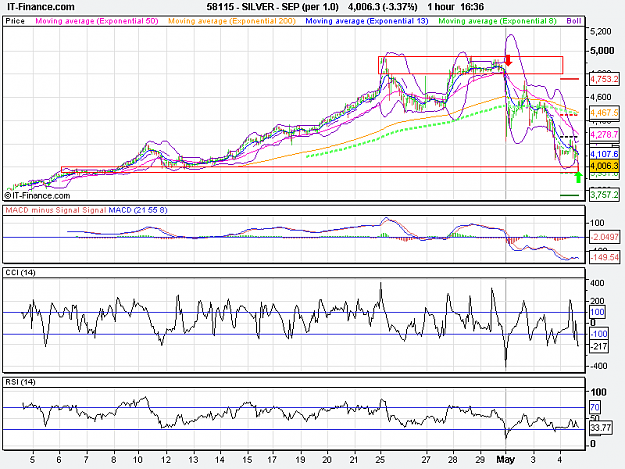The image size is (625, 469).
Task: Select the boxed -100 level in CCI panel
Action: coord(599,334)
